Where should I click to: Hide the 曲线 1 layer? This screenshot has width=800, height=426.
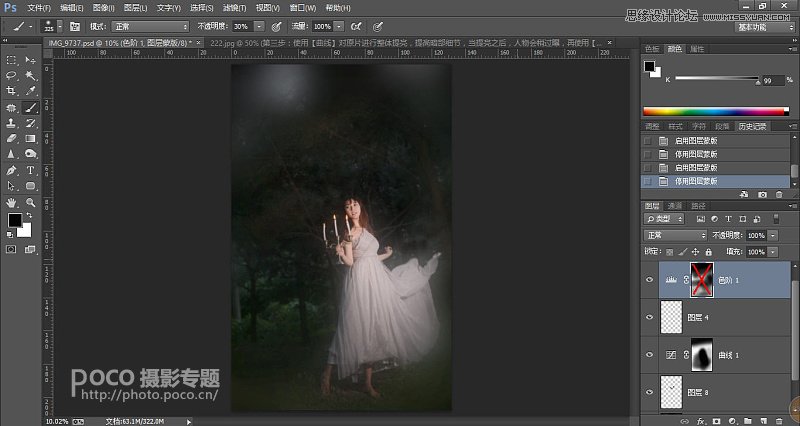point(649,355)
